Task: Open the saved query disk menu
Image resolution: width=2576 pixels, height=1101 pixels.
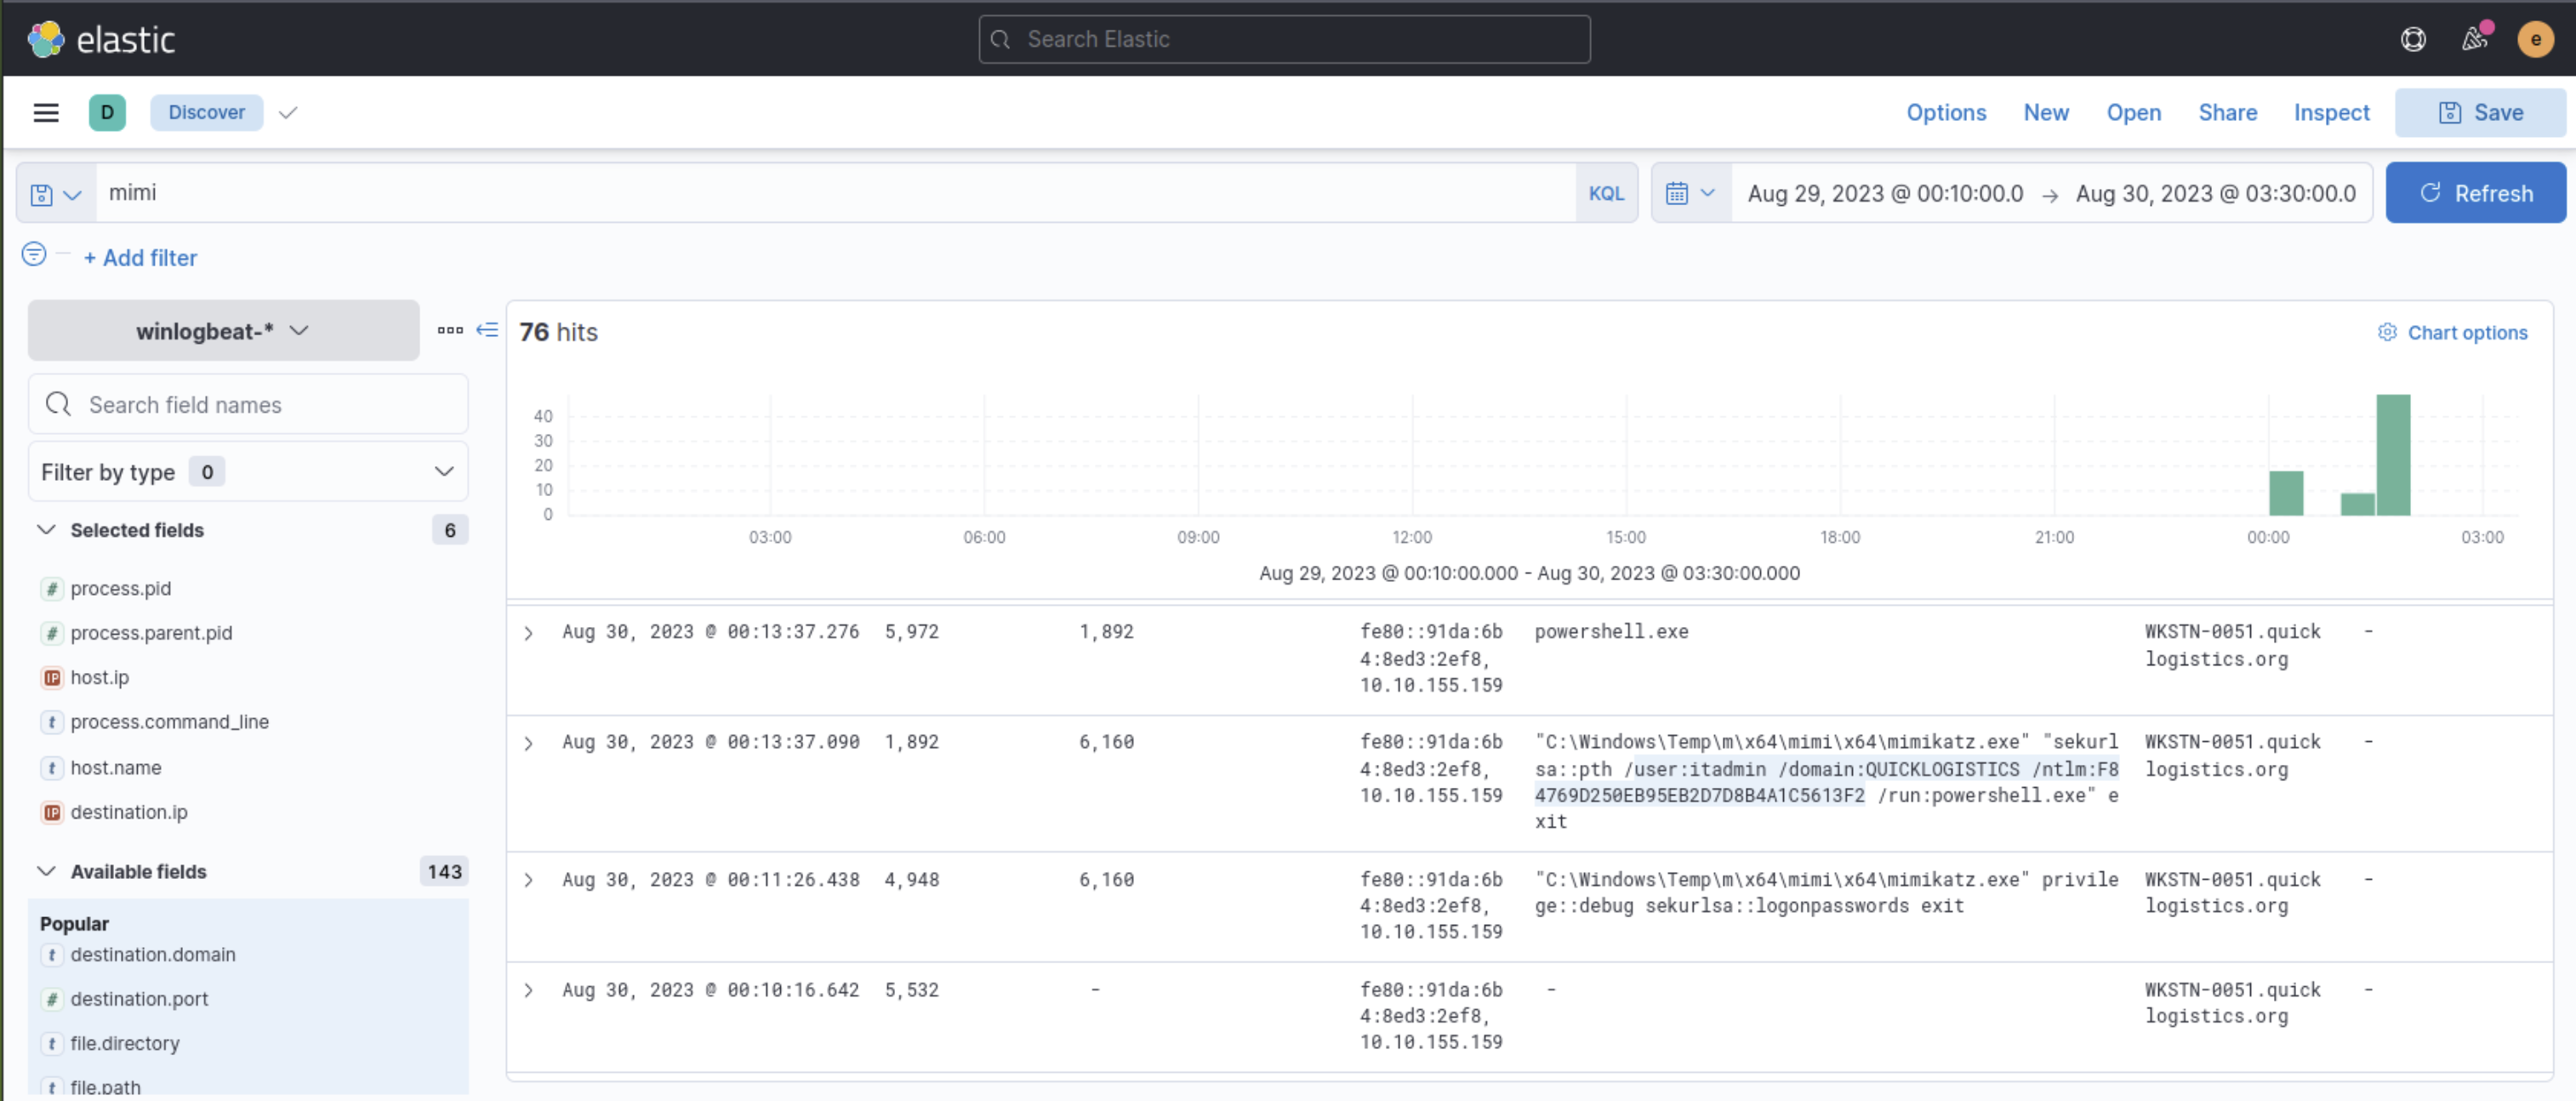Action: click(x=56, y=194)
